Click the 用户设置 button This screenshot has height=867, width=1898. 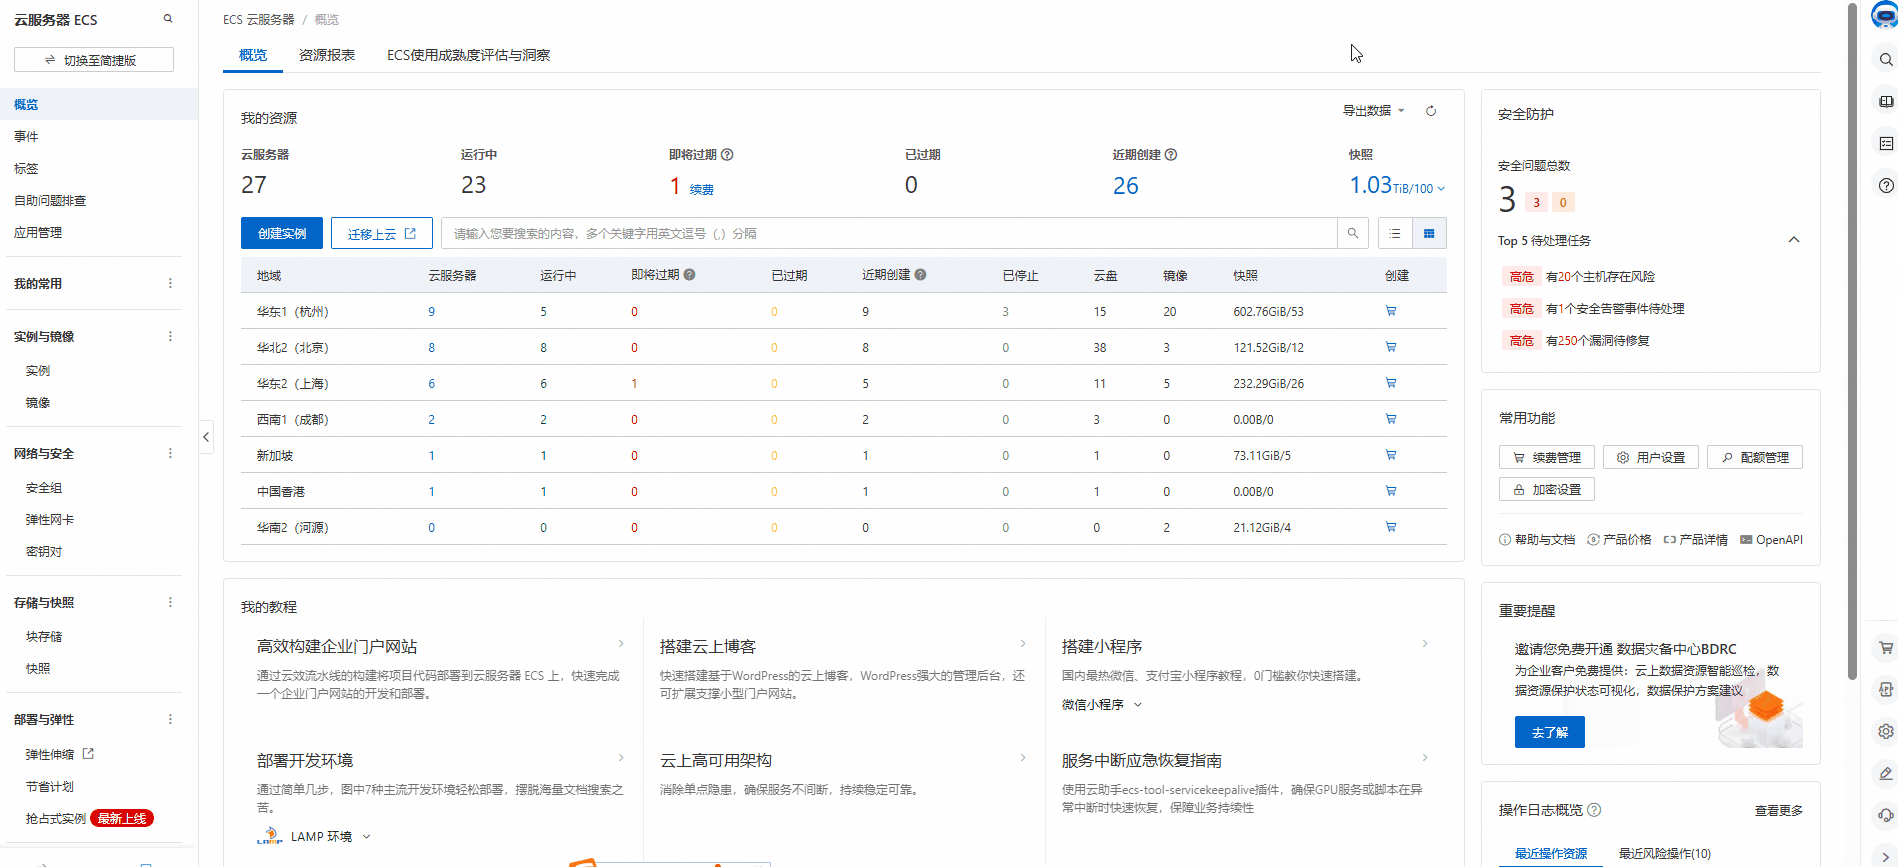click(x=1651, y=458)
